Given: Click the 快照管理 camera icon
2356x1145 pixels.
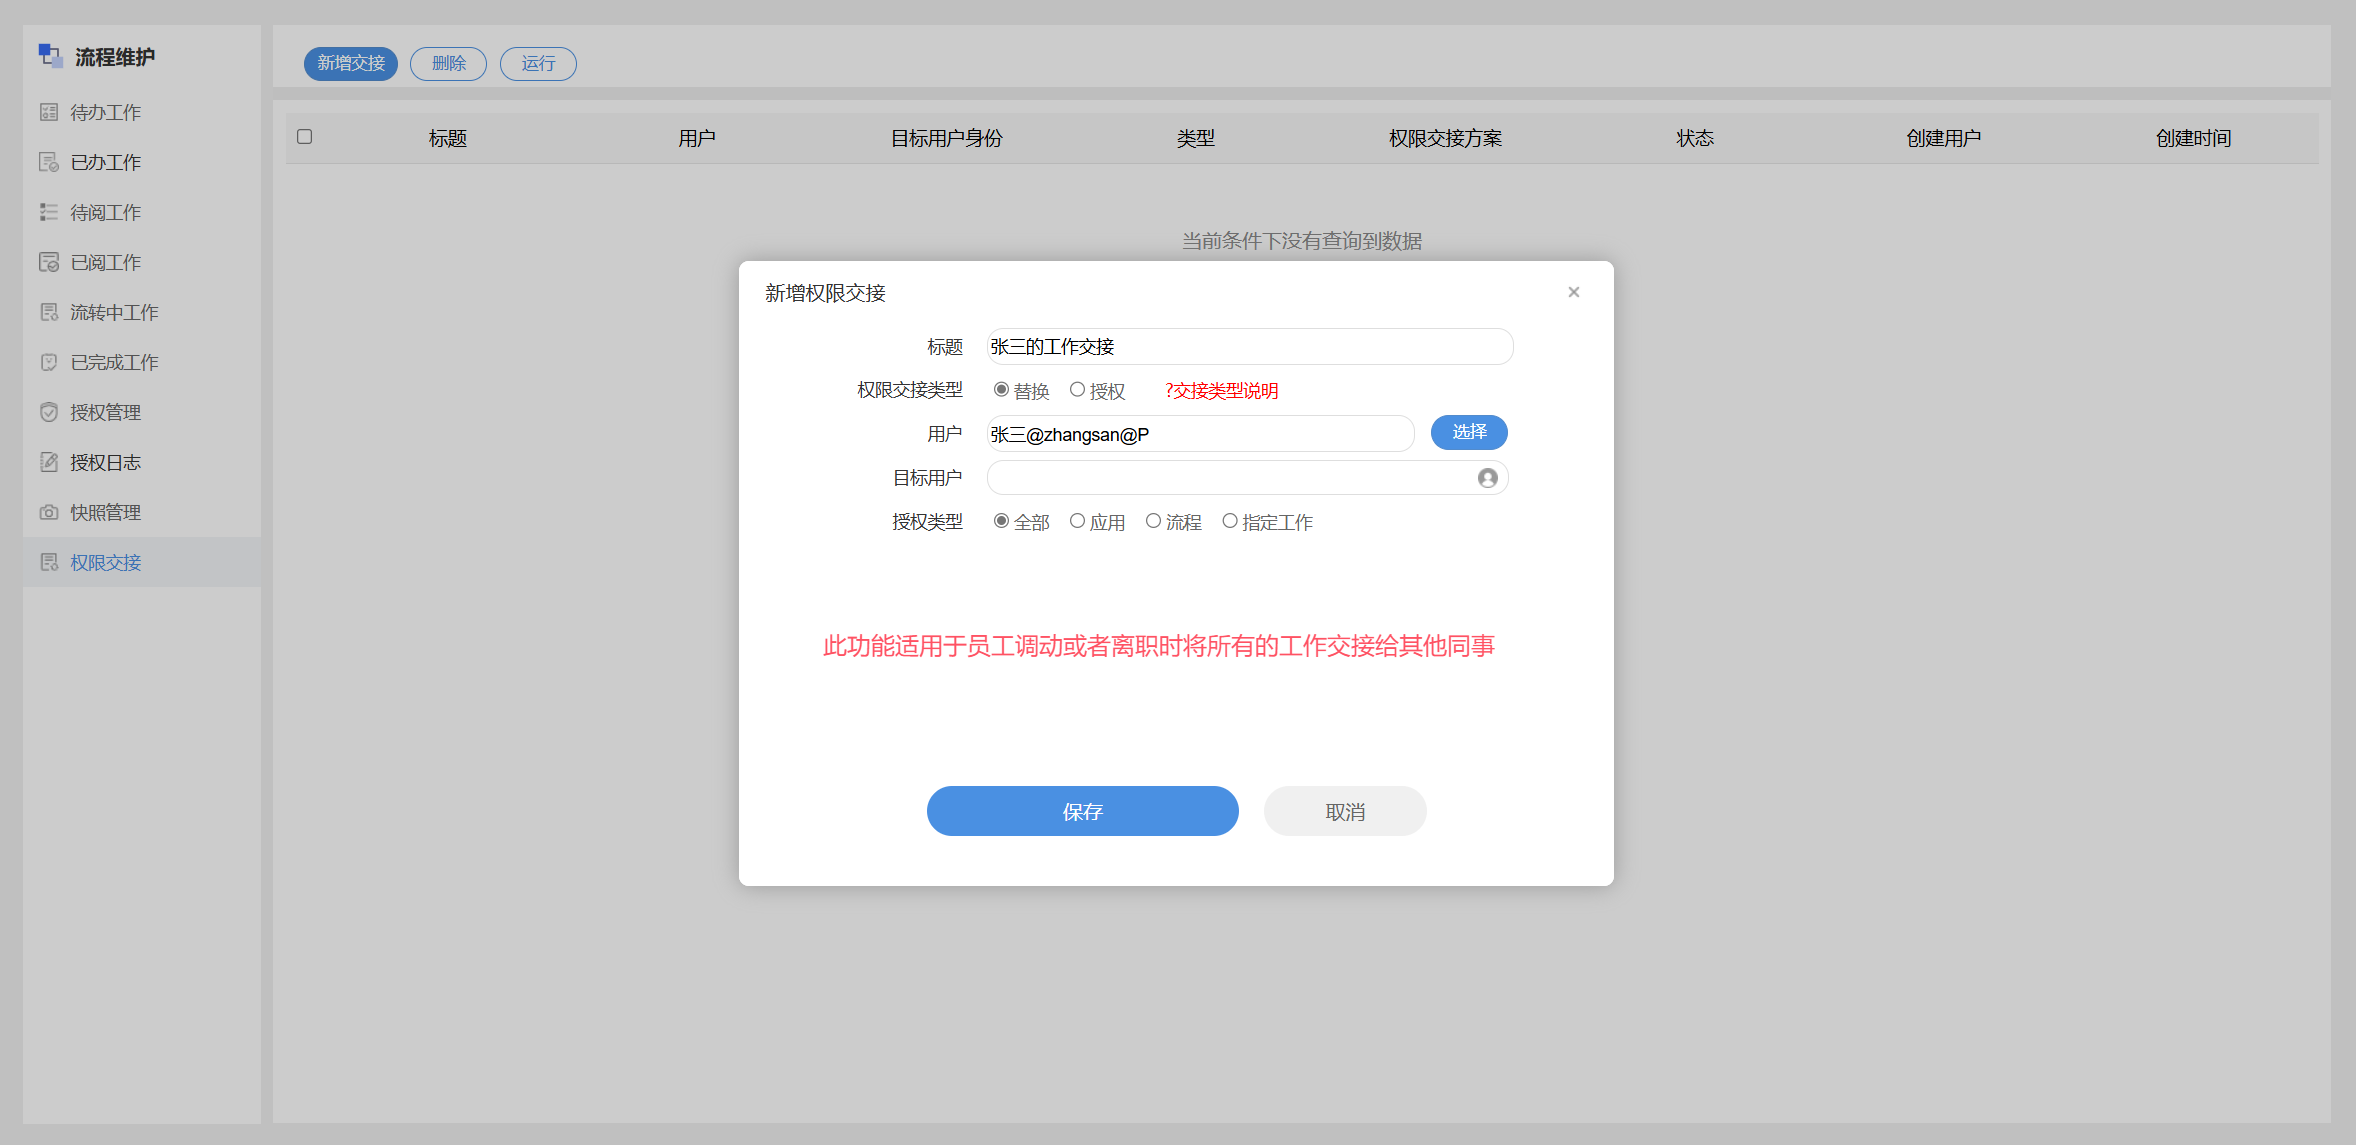Looking at the screenshot, I should coord(48,512).
